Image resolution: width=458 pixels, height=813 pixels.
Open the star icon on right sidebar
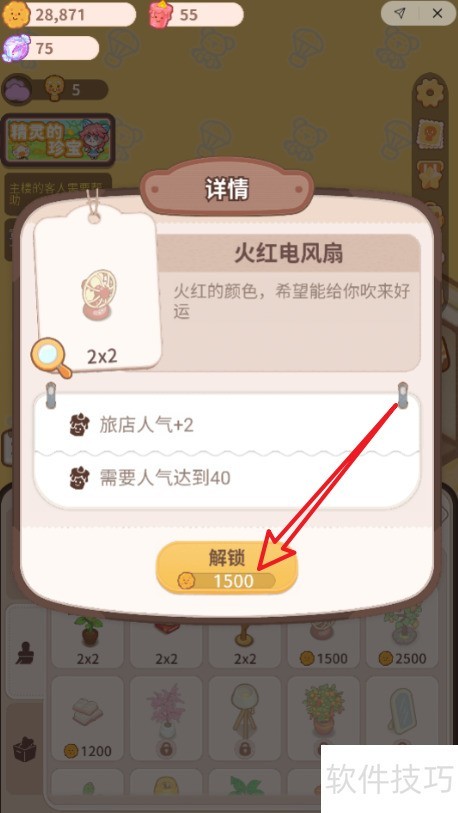tap(429, 175)
